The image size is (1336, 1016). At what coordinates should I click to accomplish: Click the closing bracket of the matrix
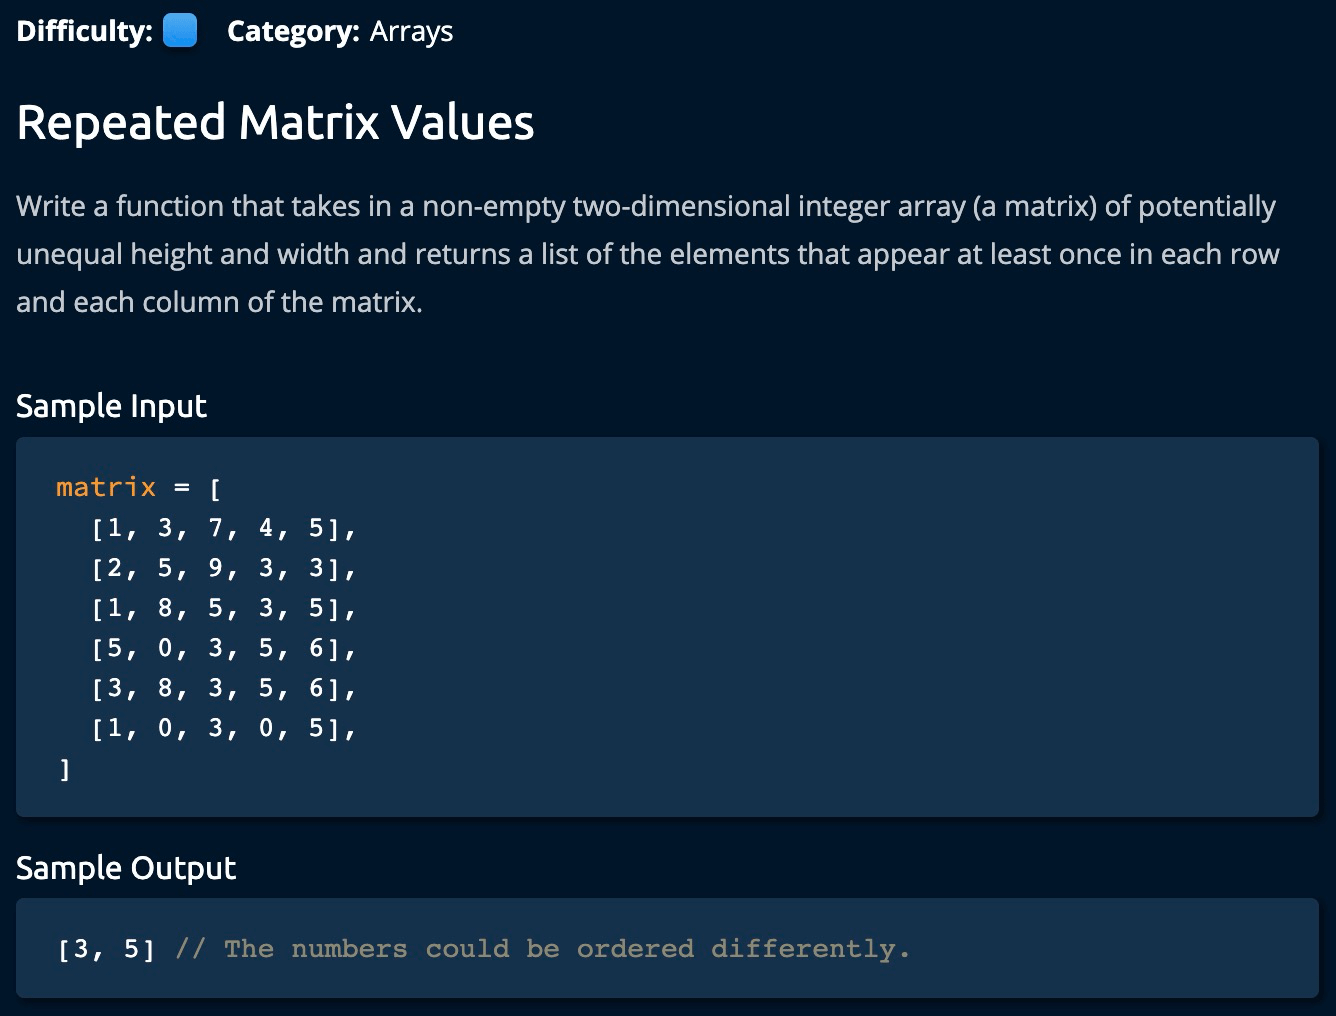pyautogui.click(x=65, y=768)
